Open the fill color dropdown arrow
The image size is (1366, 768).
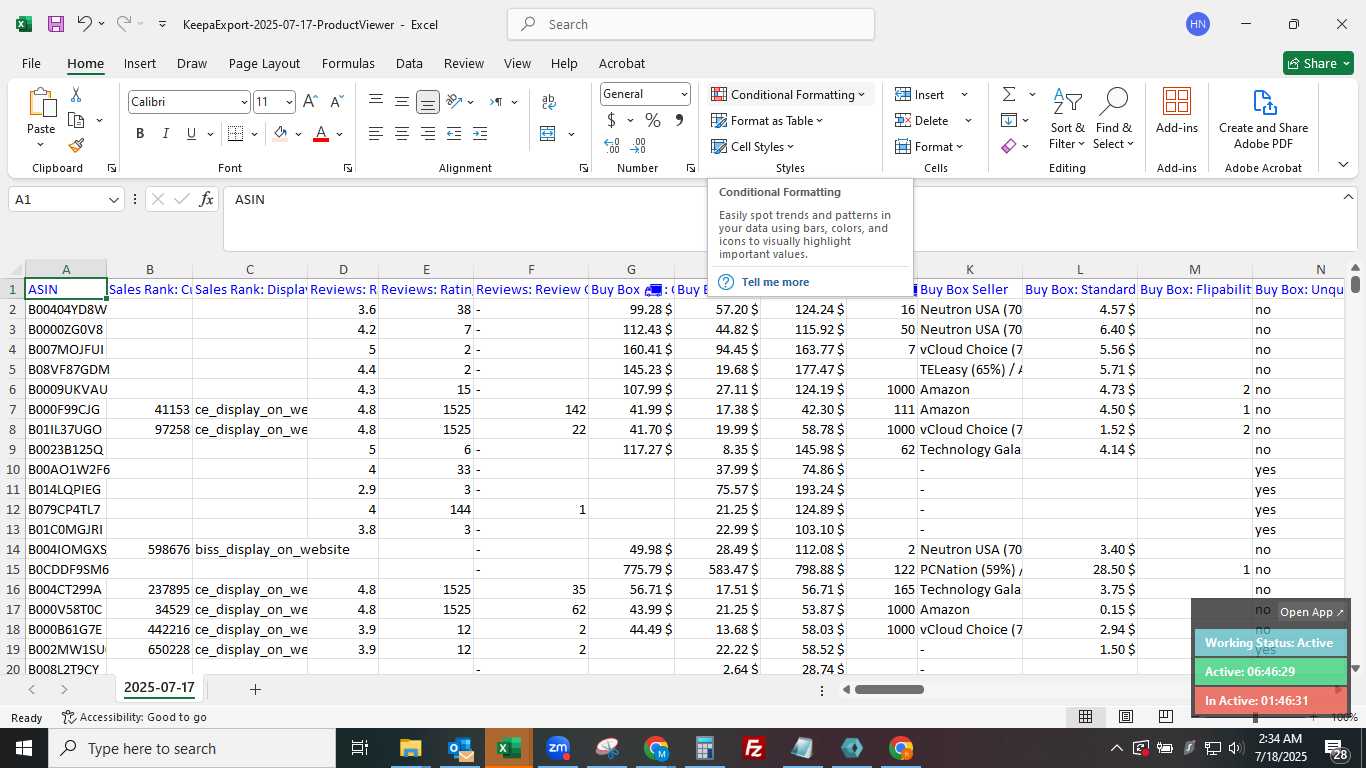(298, 134)
